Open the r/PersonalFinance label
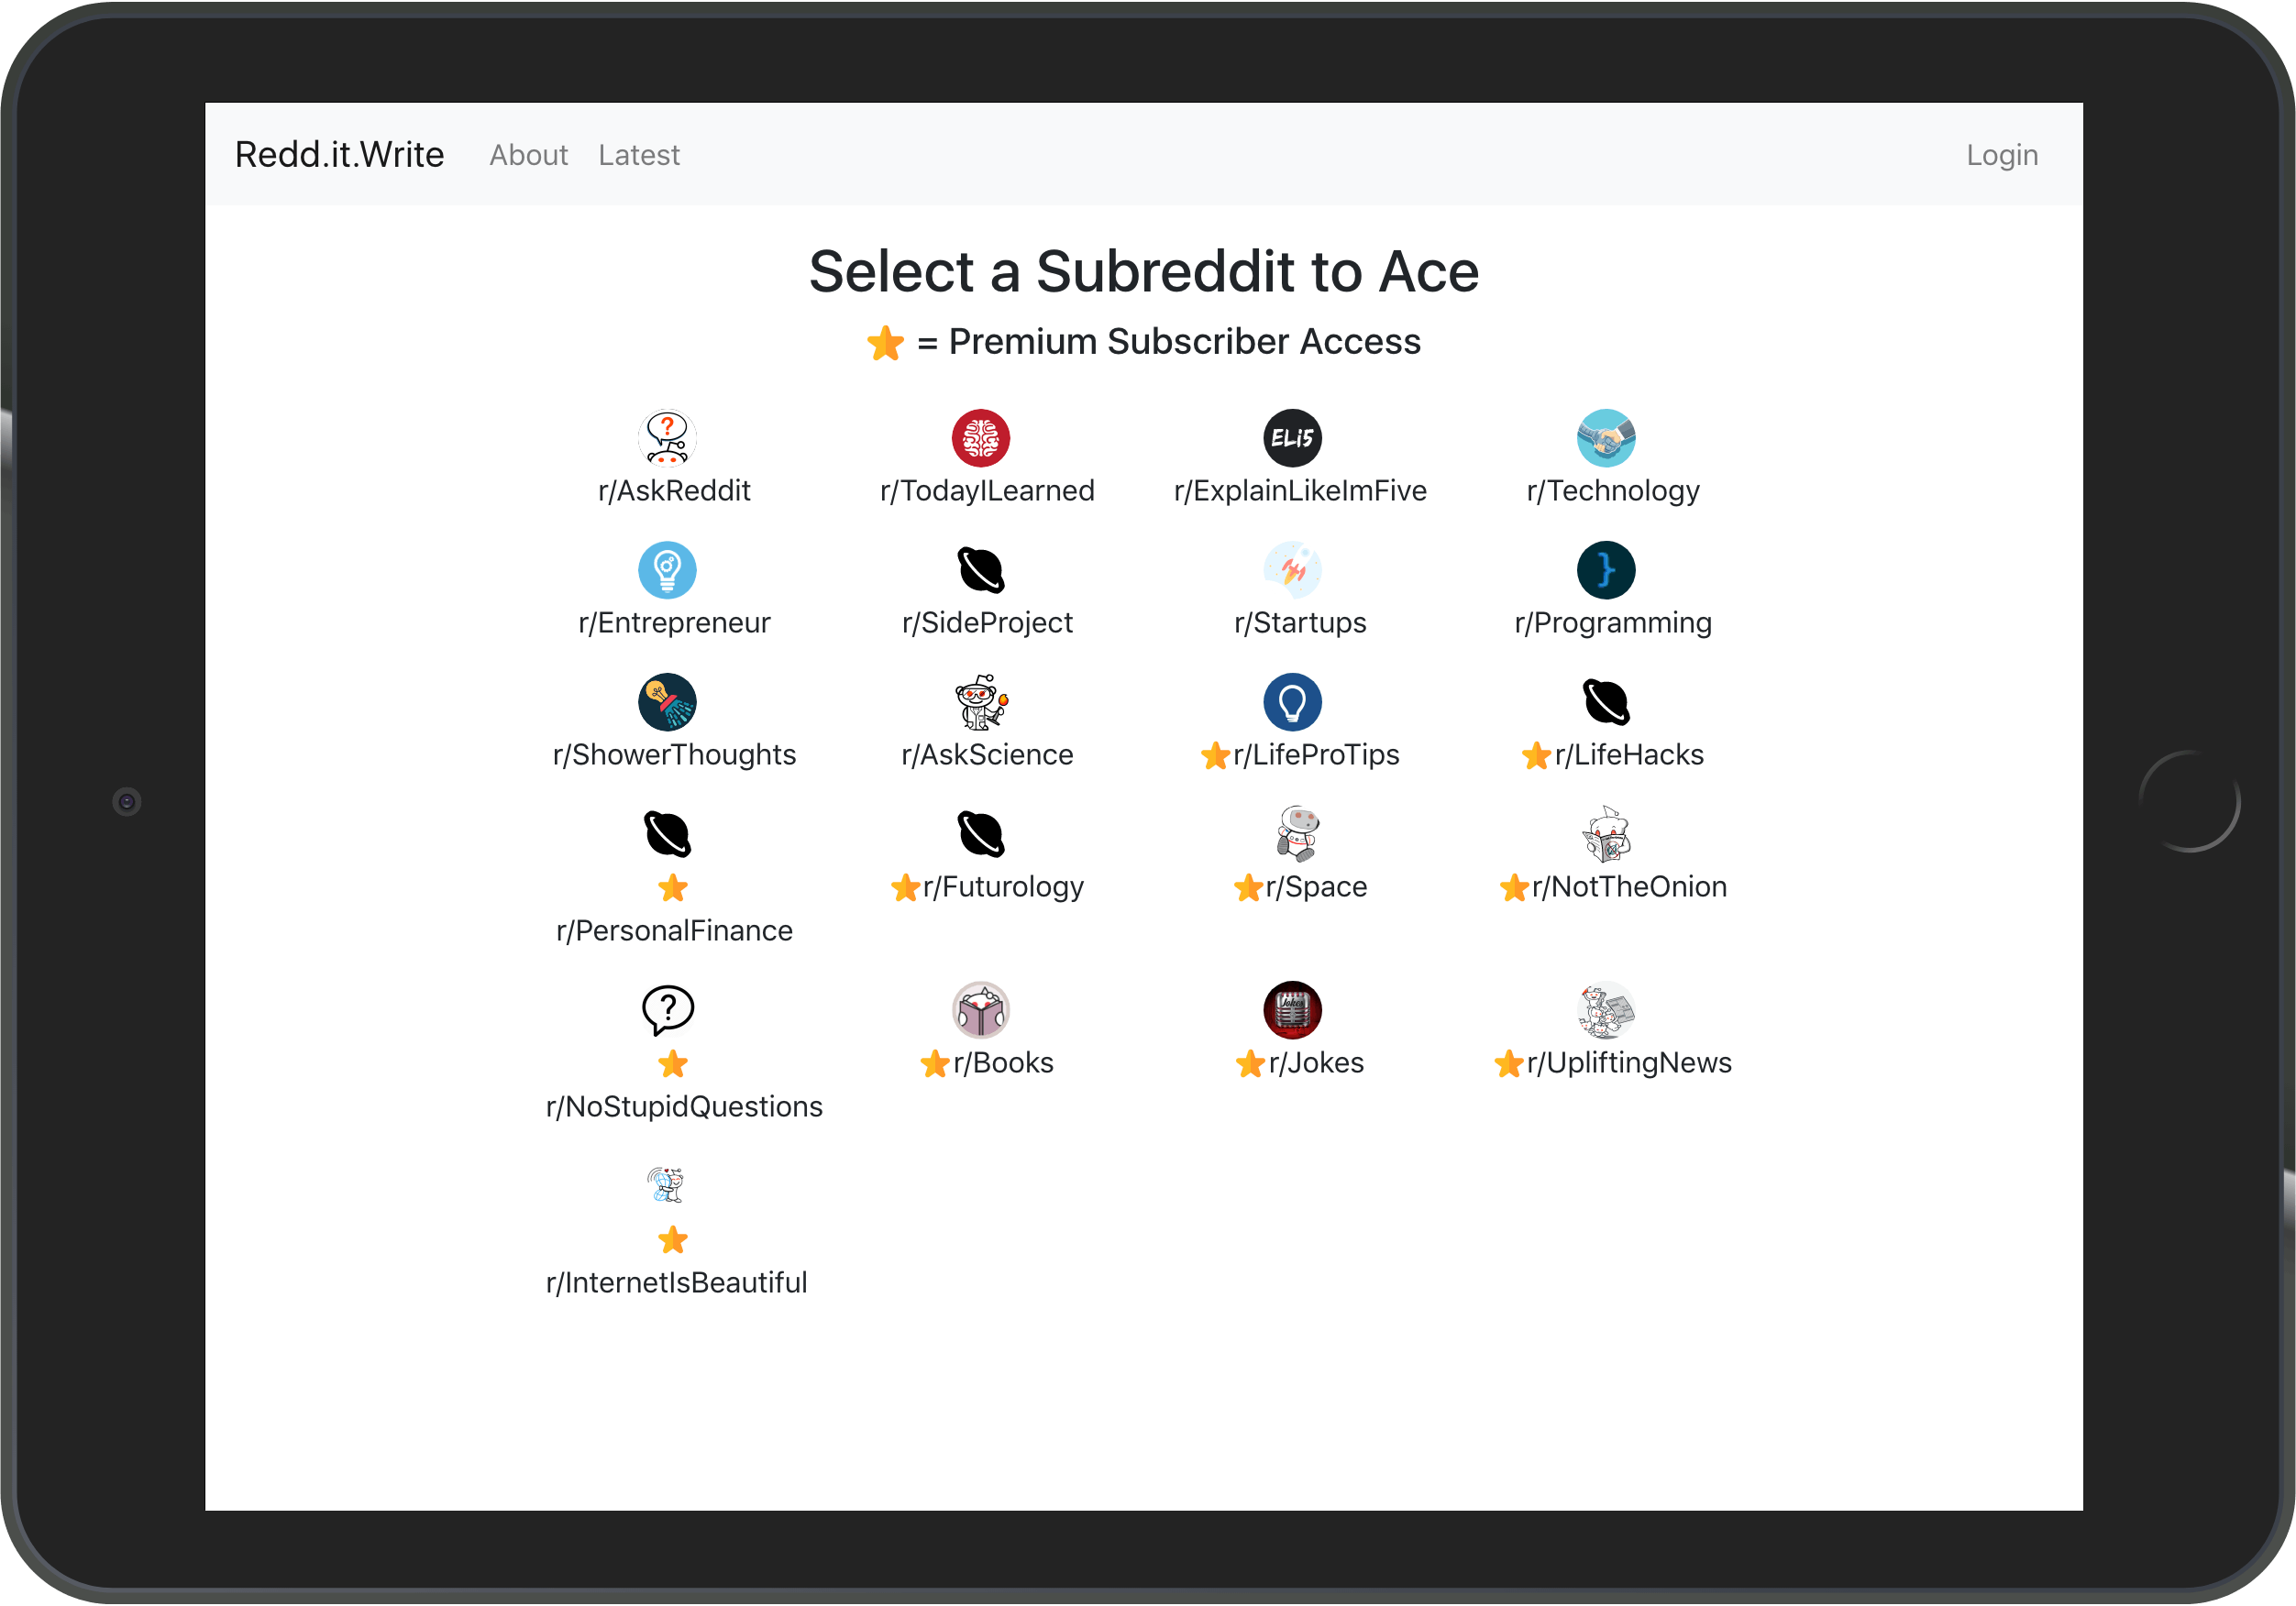The image size is (2296, 1606). [674, 931]
